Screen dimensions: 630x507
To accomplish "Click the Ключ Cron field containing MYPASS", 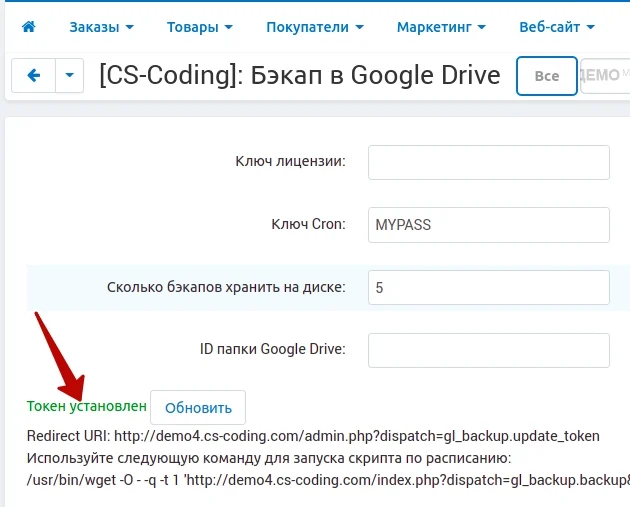I will [489, 225].
